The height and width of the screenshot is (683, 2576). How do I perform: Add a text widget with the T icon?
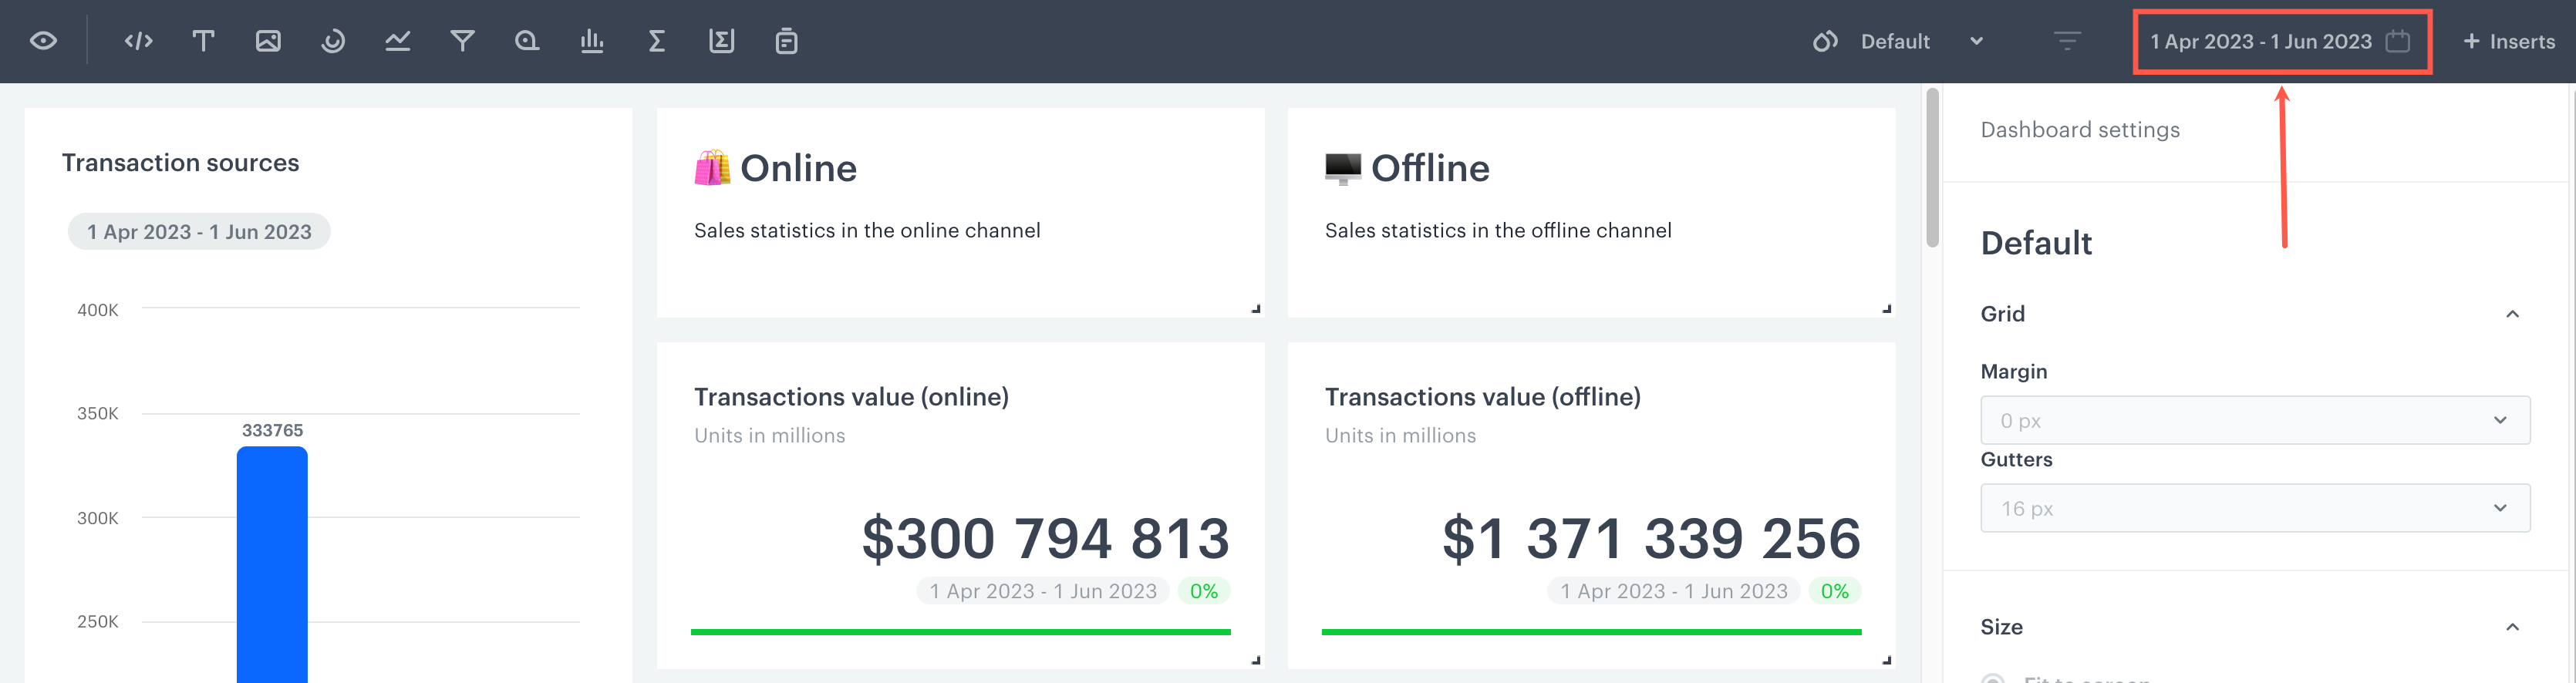[x=203, y=41]
